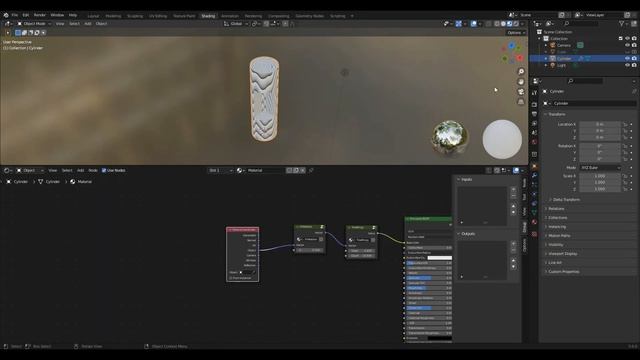Click the Subsurface Color white swatch
The height and width of the screenshot is (360, 640).
pos(439,258)
